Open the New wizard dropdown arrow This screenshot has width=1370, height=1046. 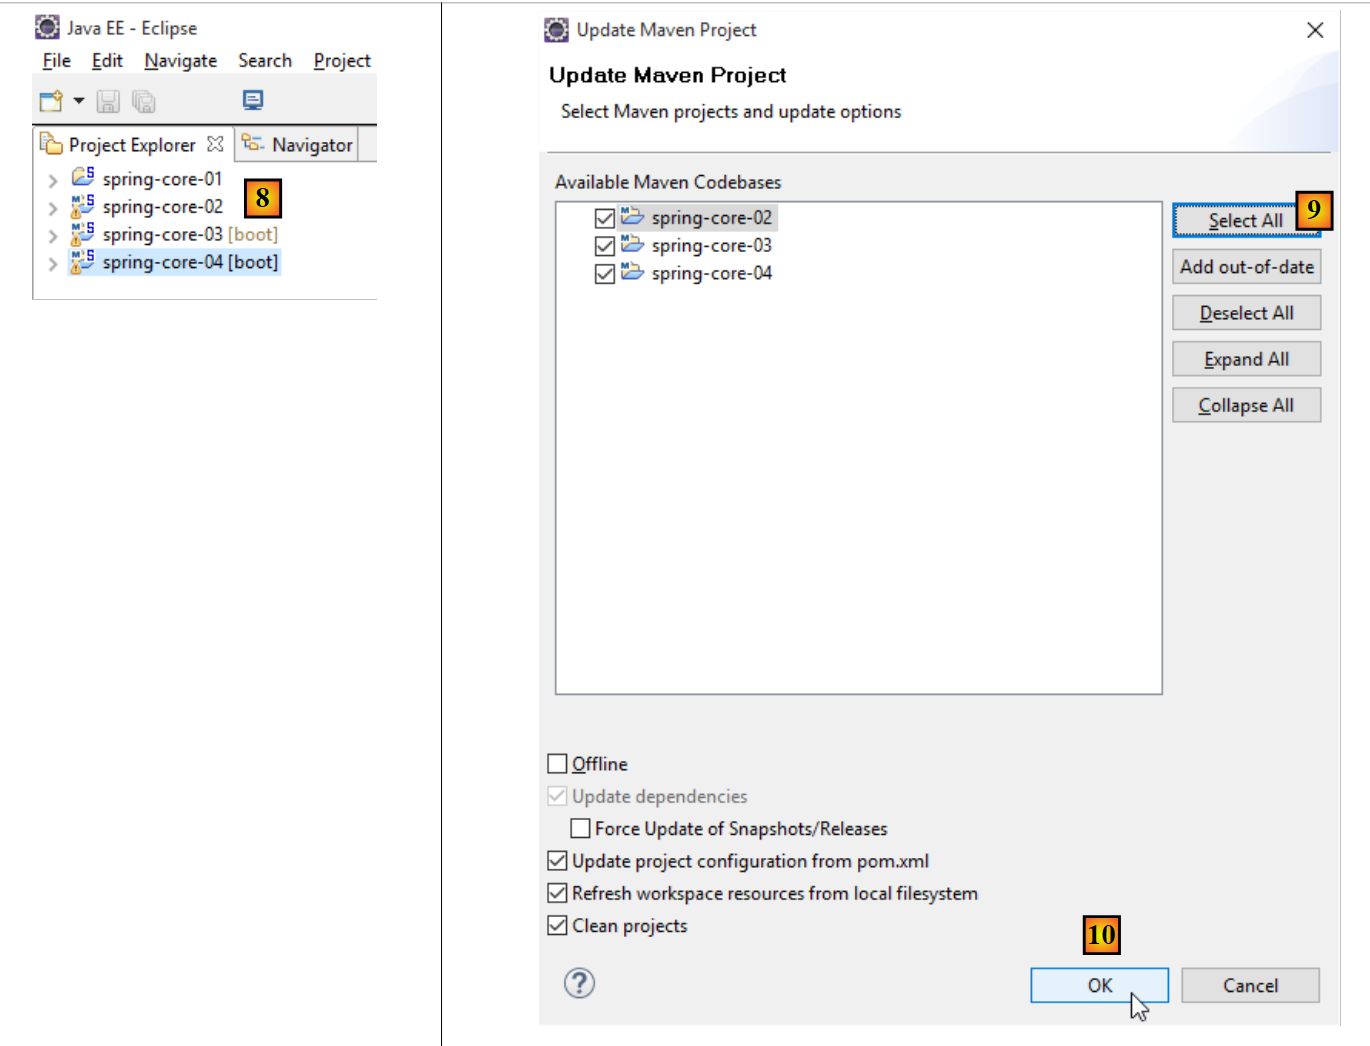point(78,101)
